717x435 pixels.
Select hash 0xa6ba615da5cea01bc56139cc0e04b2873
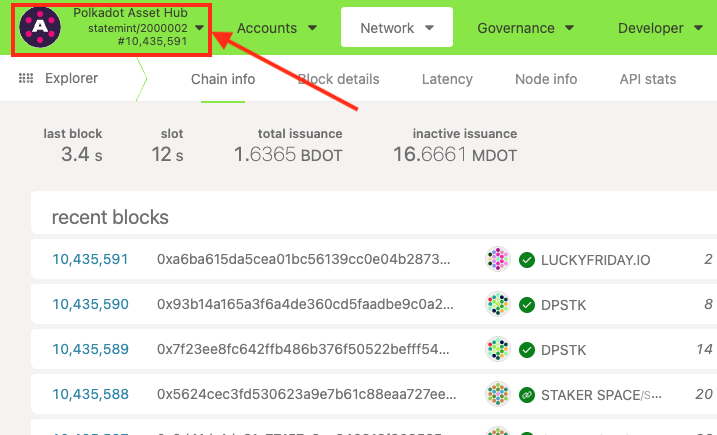coord(304,259)
